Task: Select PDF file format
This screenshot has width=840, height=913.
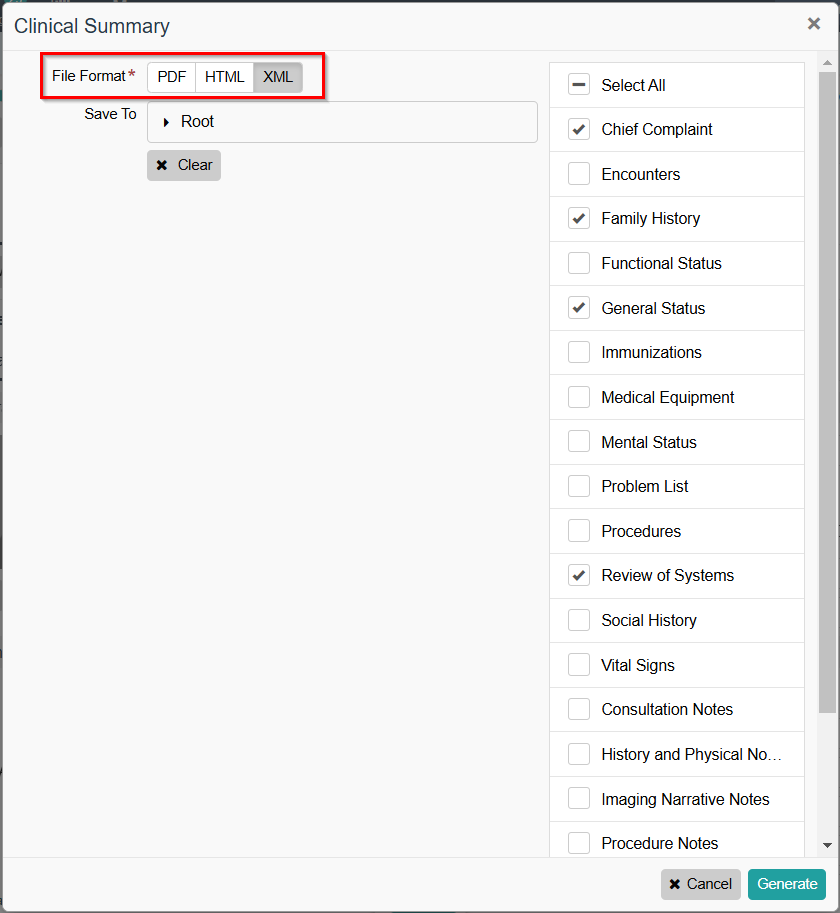Action: coord(171,78)
